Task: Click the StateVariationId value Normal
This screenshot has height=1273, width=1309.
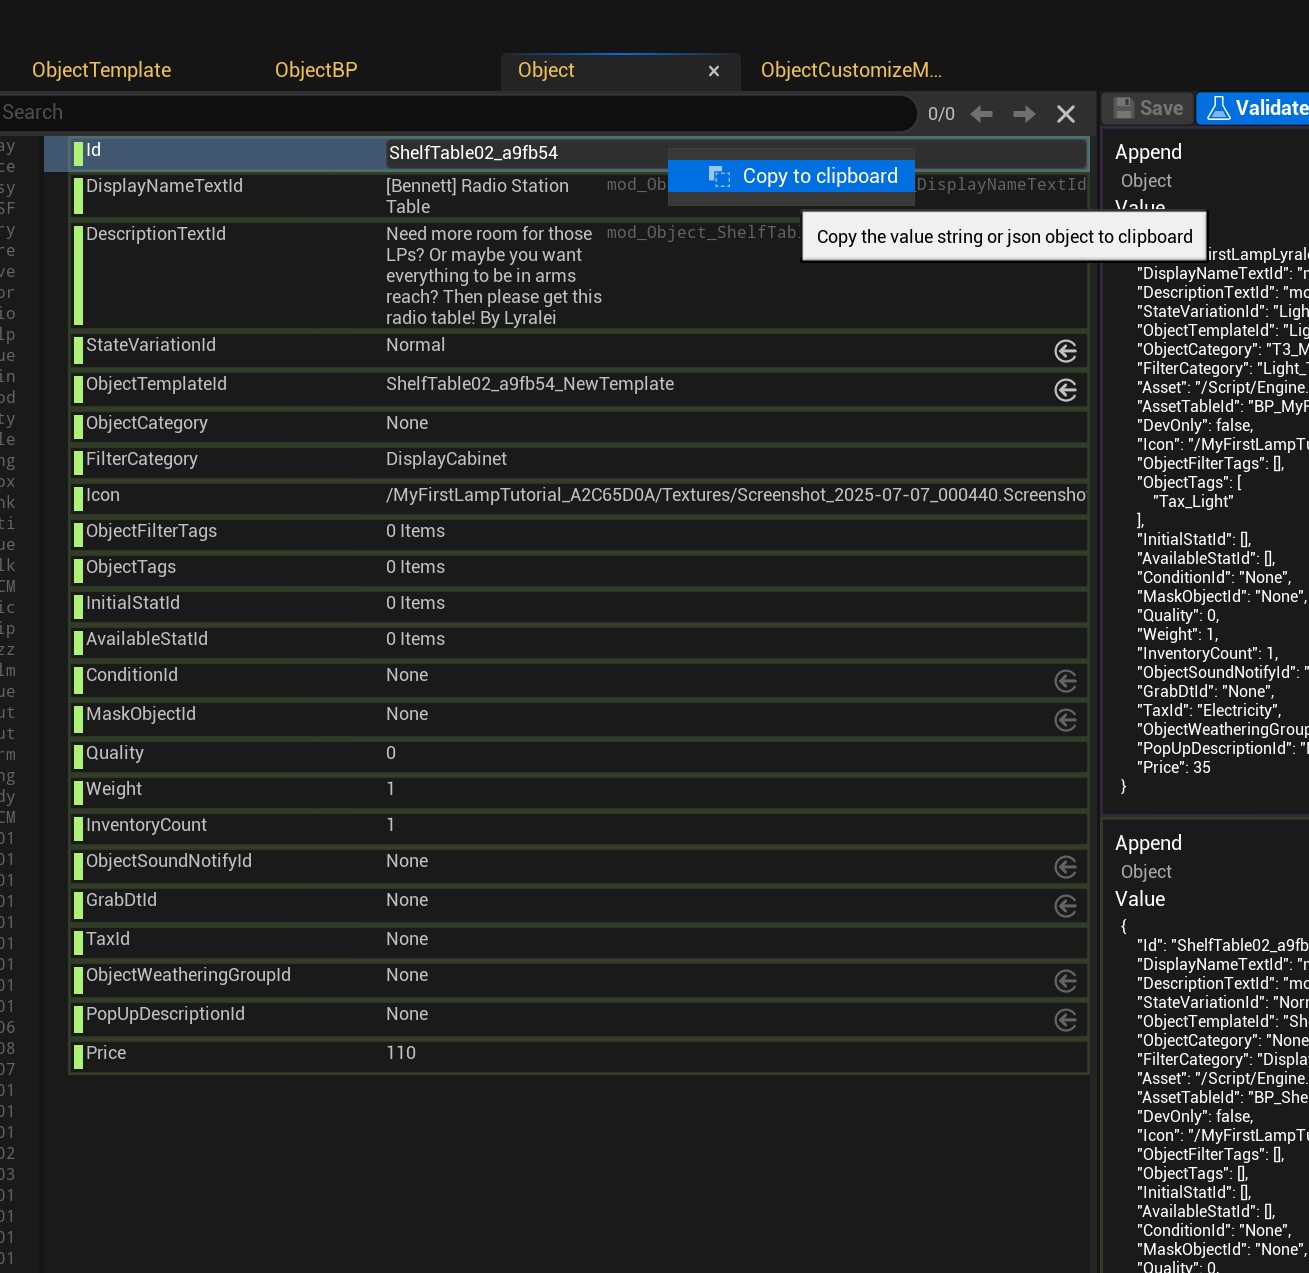Action: click(x=416, y=345)
